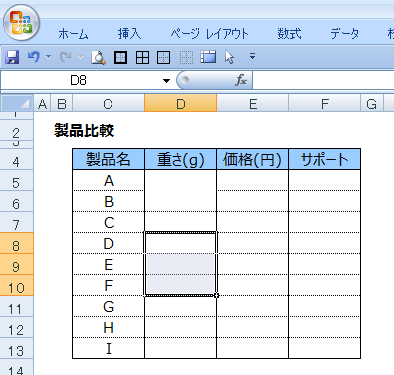Viewport: 394px width, 375px height.
Task: Apply inside dotted borders icon
Action: (164, 57)
